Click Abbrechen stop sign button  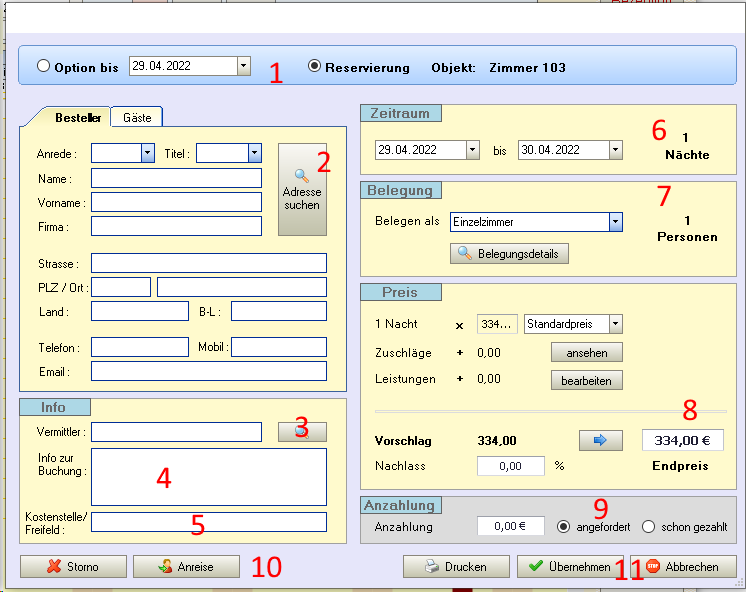click(x=683, y=567)
